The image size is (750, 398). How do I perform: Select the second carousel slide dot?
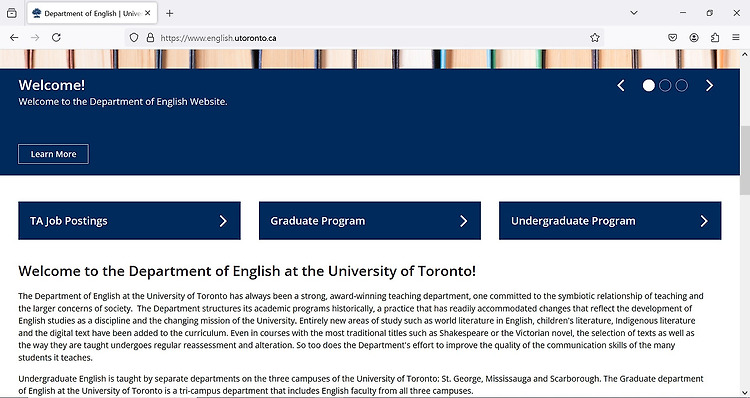(665, 86)
